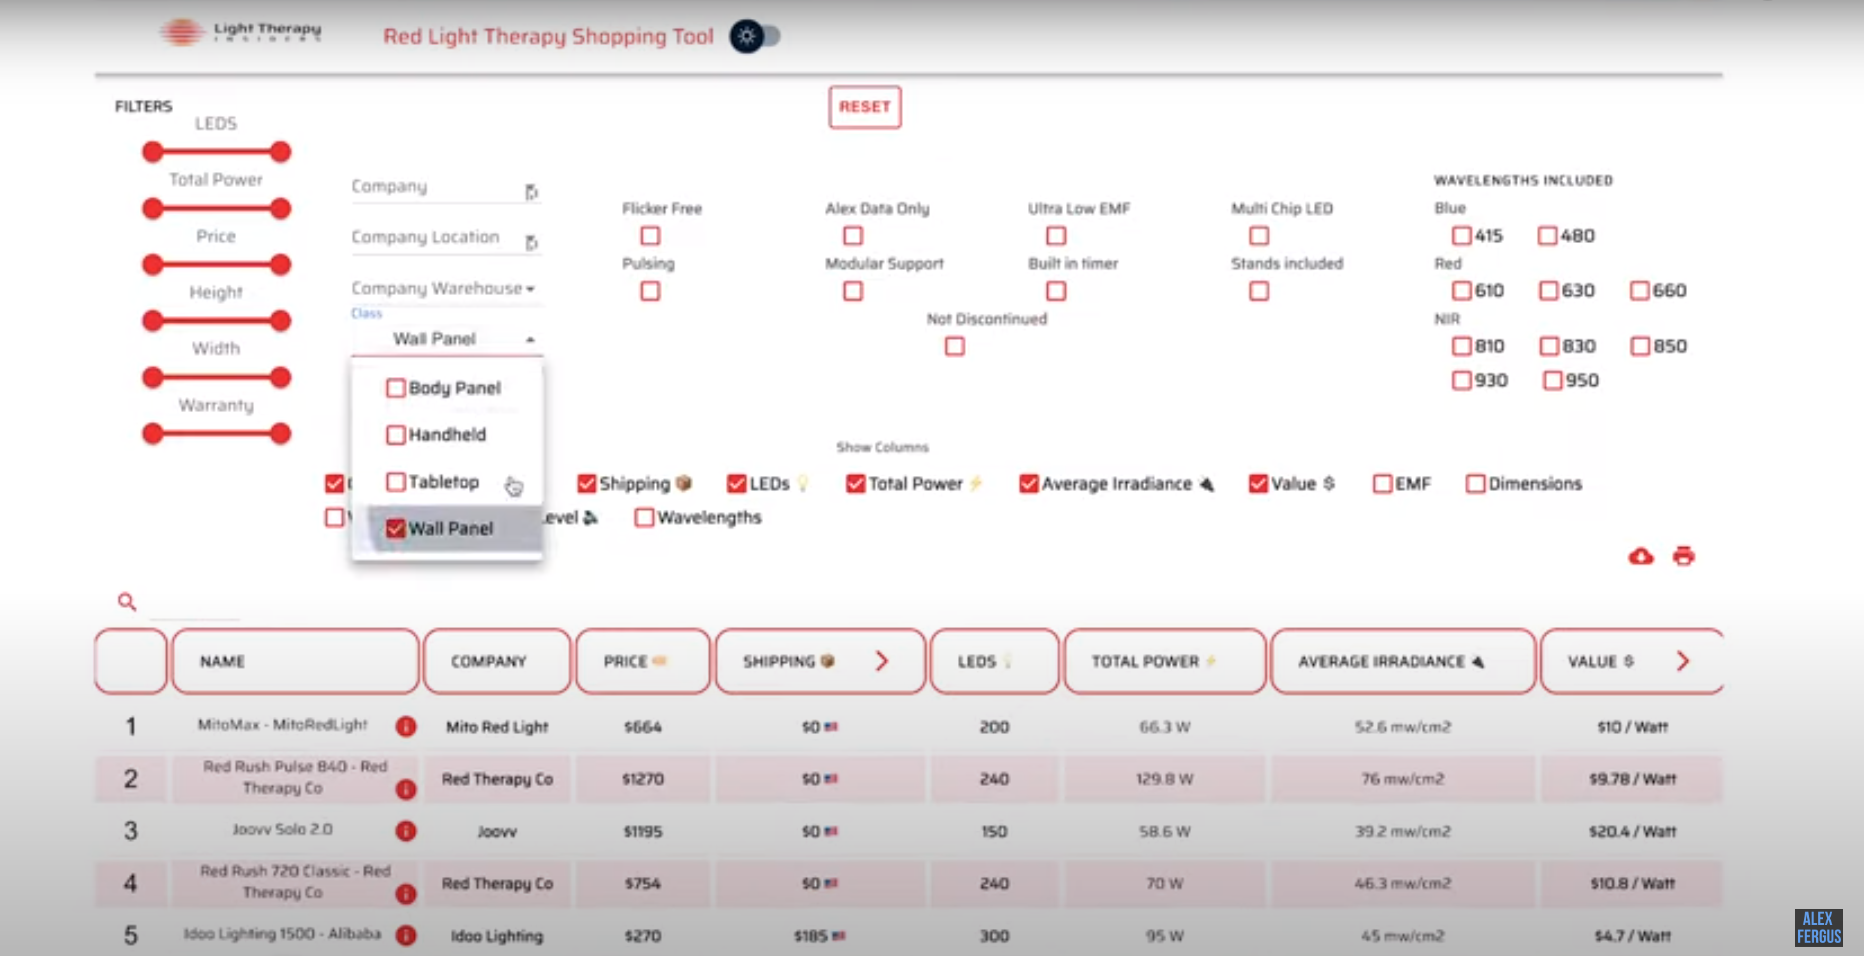Click the Price slider left handle
The image size is (1864, 956).
click(x=152, y=265)
